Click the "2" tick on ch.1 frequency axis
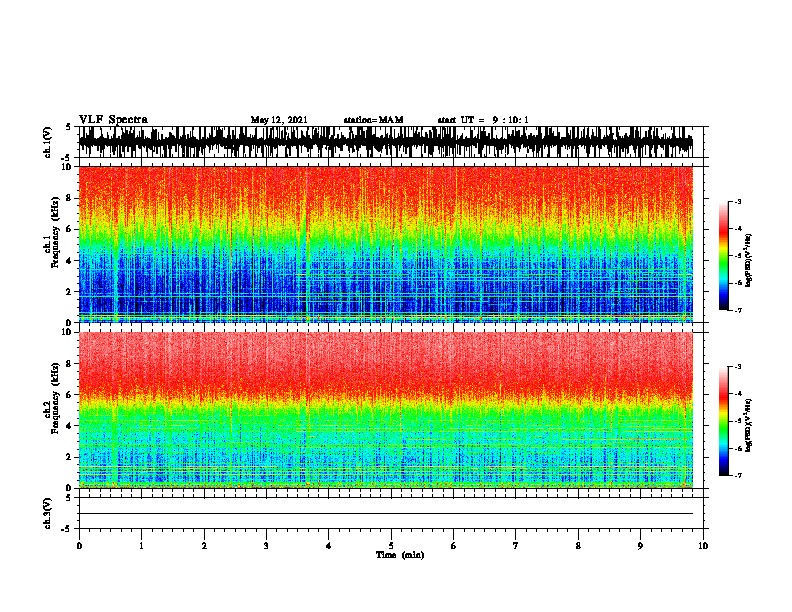 click(x=70, y=291)
